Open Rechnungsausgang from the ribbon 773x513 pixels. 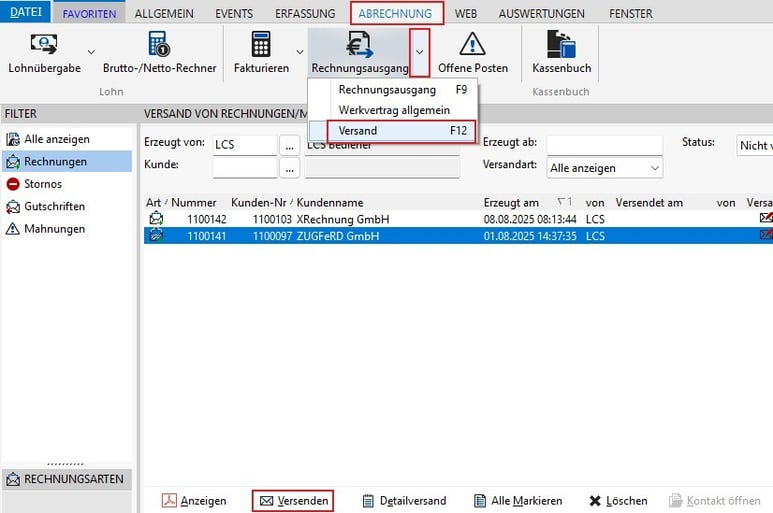(x=359, y=53)
